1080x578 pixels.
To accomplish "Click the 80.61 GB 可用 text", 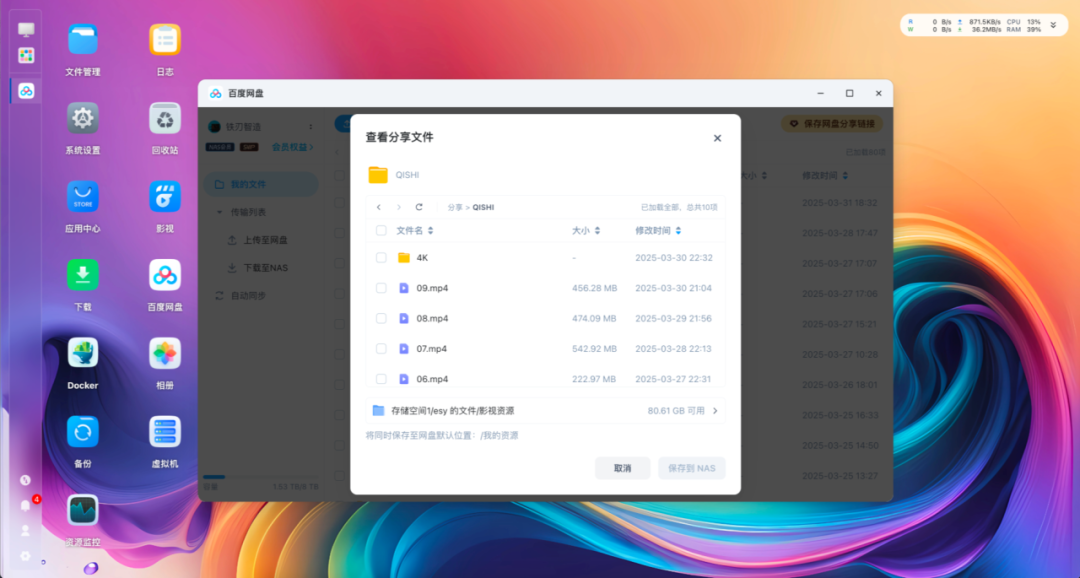I will coord(676,411).
